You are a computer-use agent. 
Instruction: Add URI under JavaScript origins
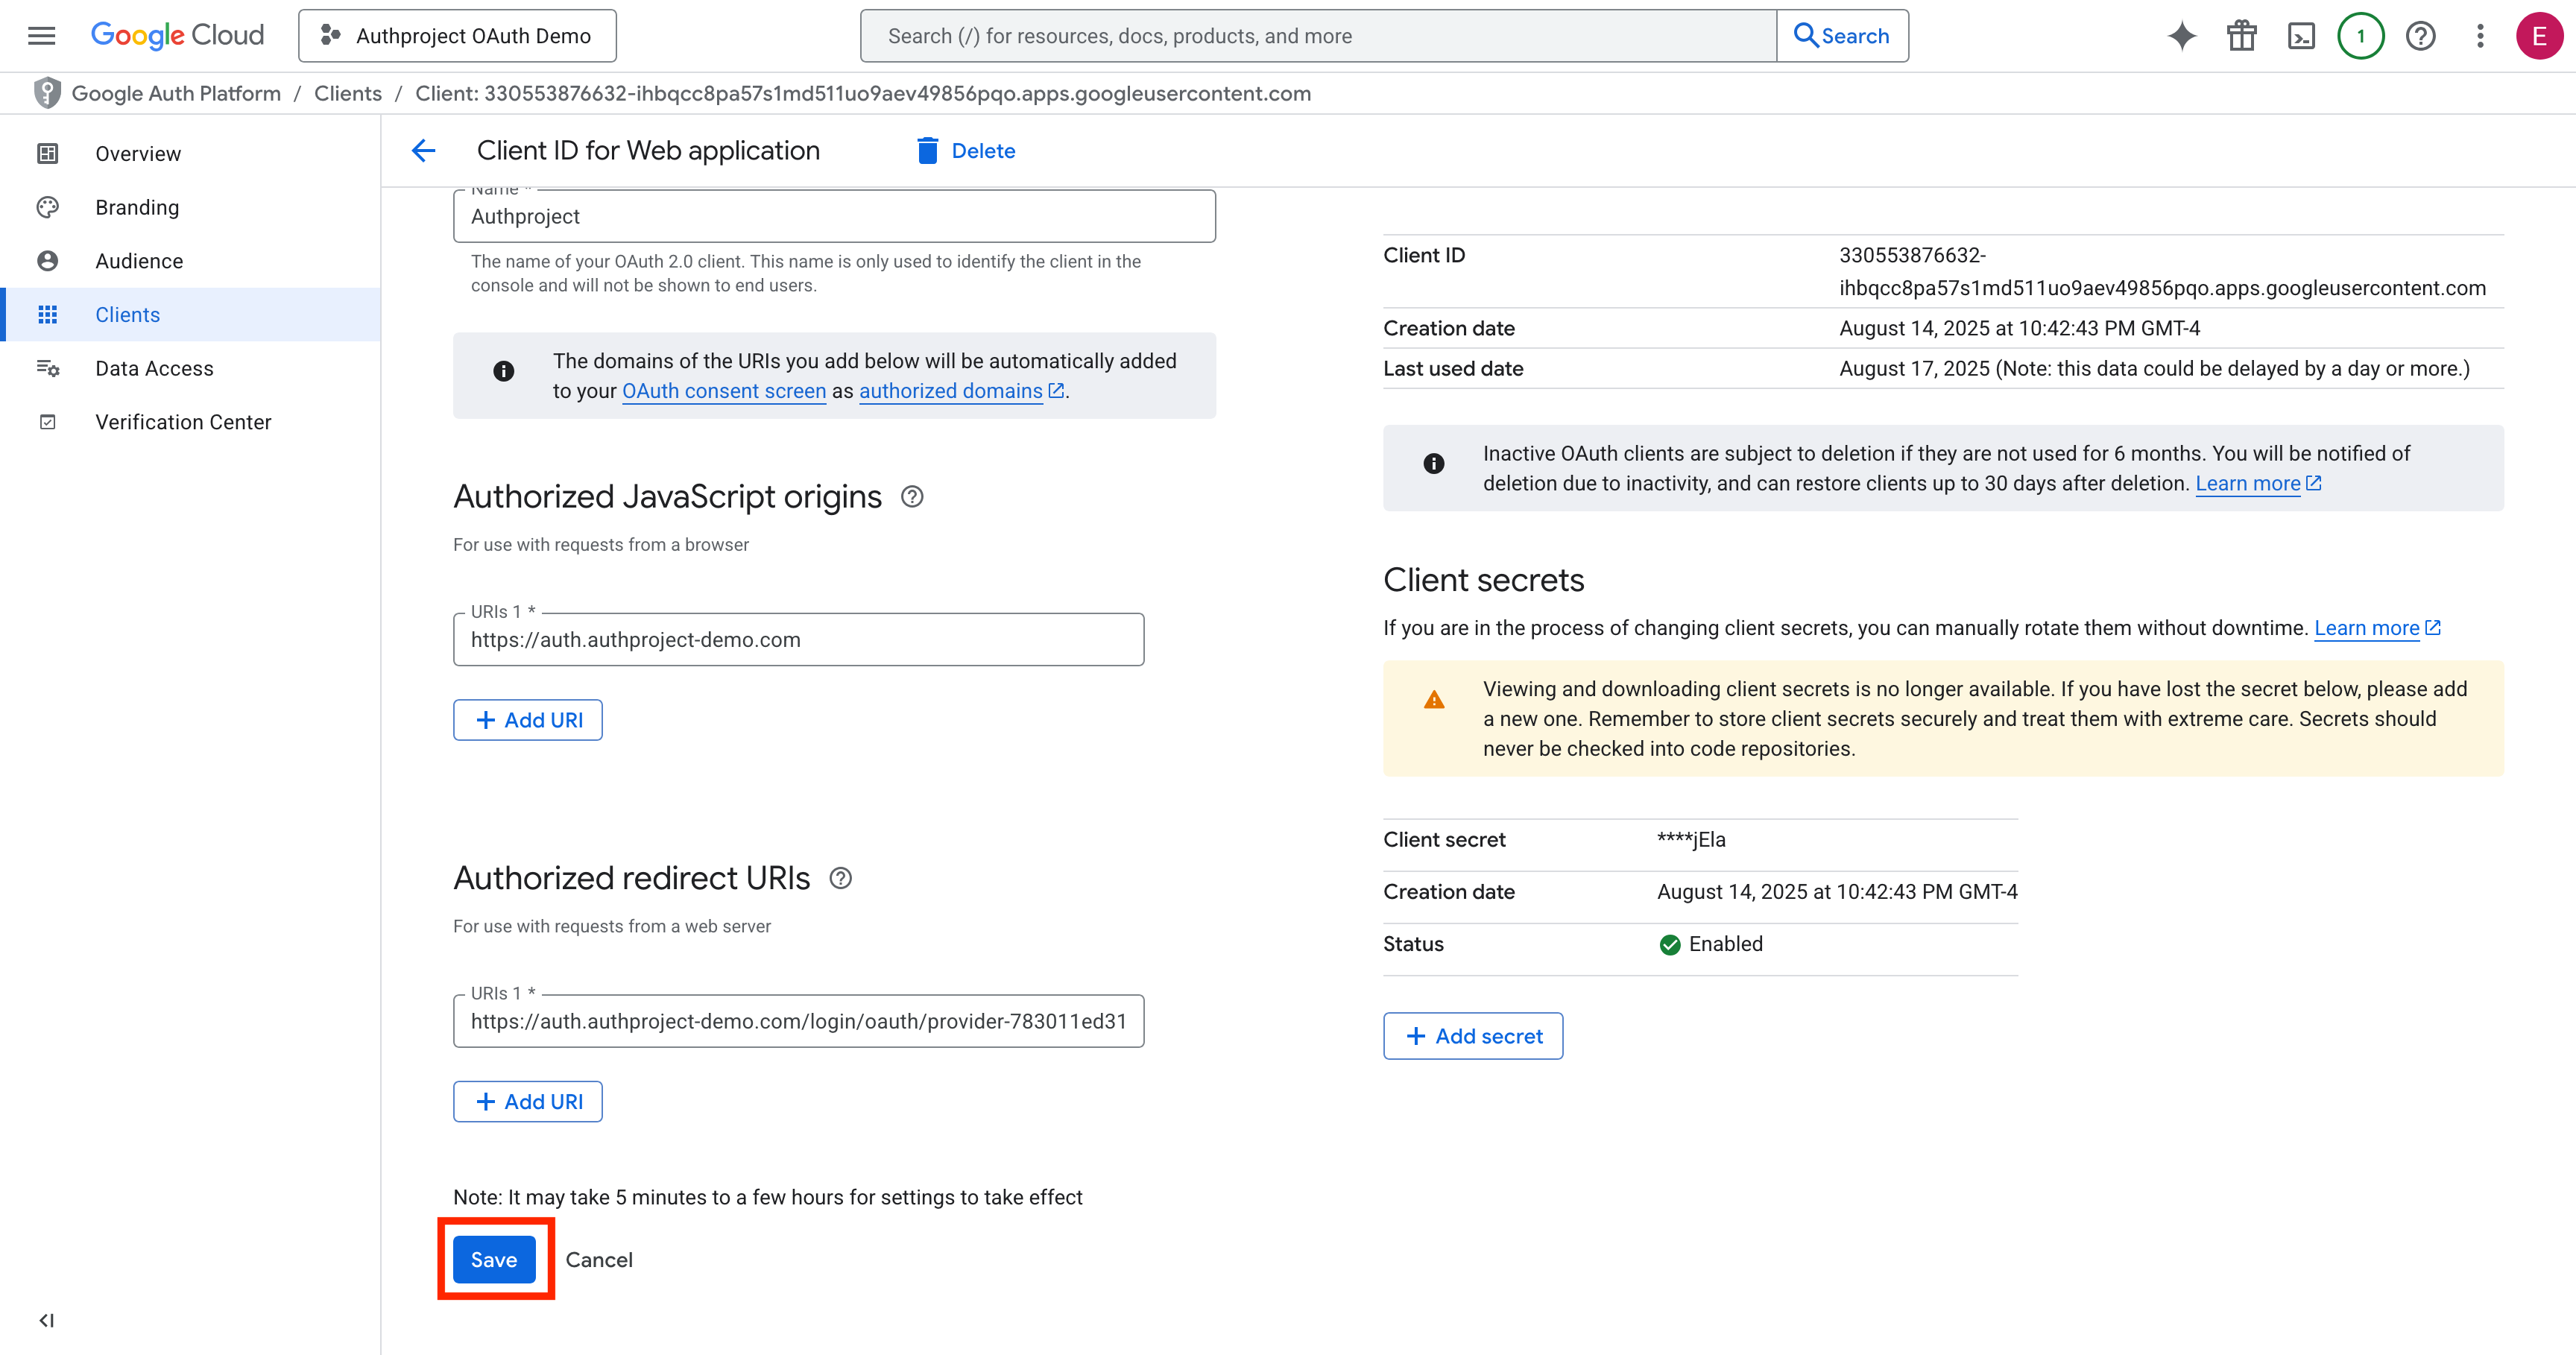pyautogui.click(x=527, y=720)
